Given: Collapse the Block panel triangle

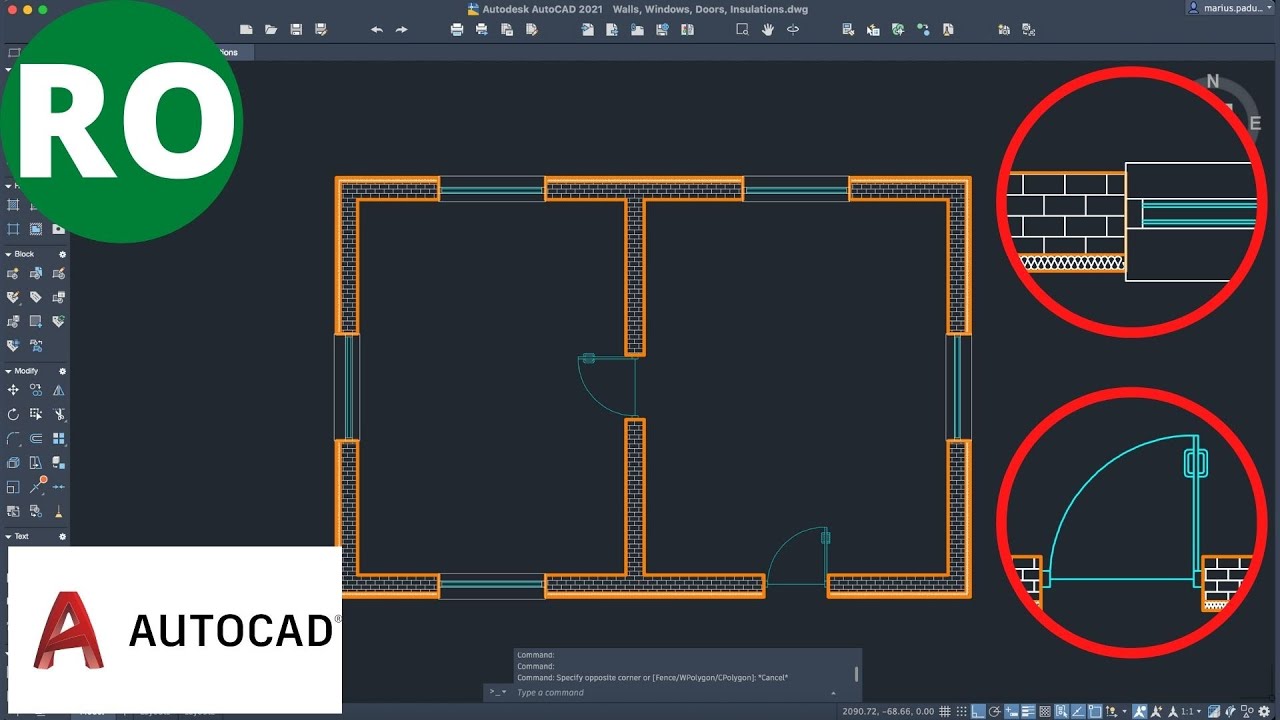Looking at the screenshot, I should pos(8,254).
